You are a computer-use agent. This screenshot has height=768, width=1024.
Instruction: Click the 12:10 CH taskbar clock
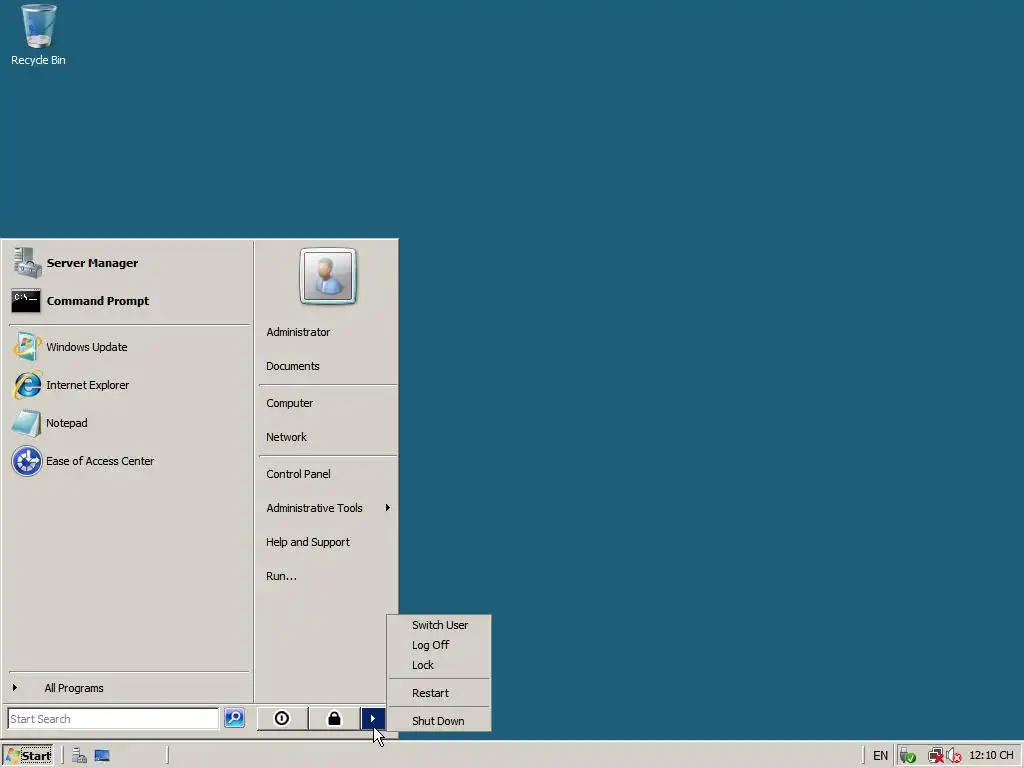point(991,756)
